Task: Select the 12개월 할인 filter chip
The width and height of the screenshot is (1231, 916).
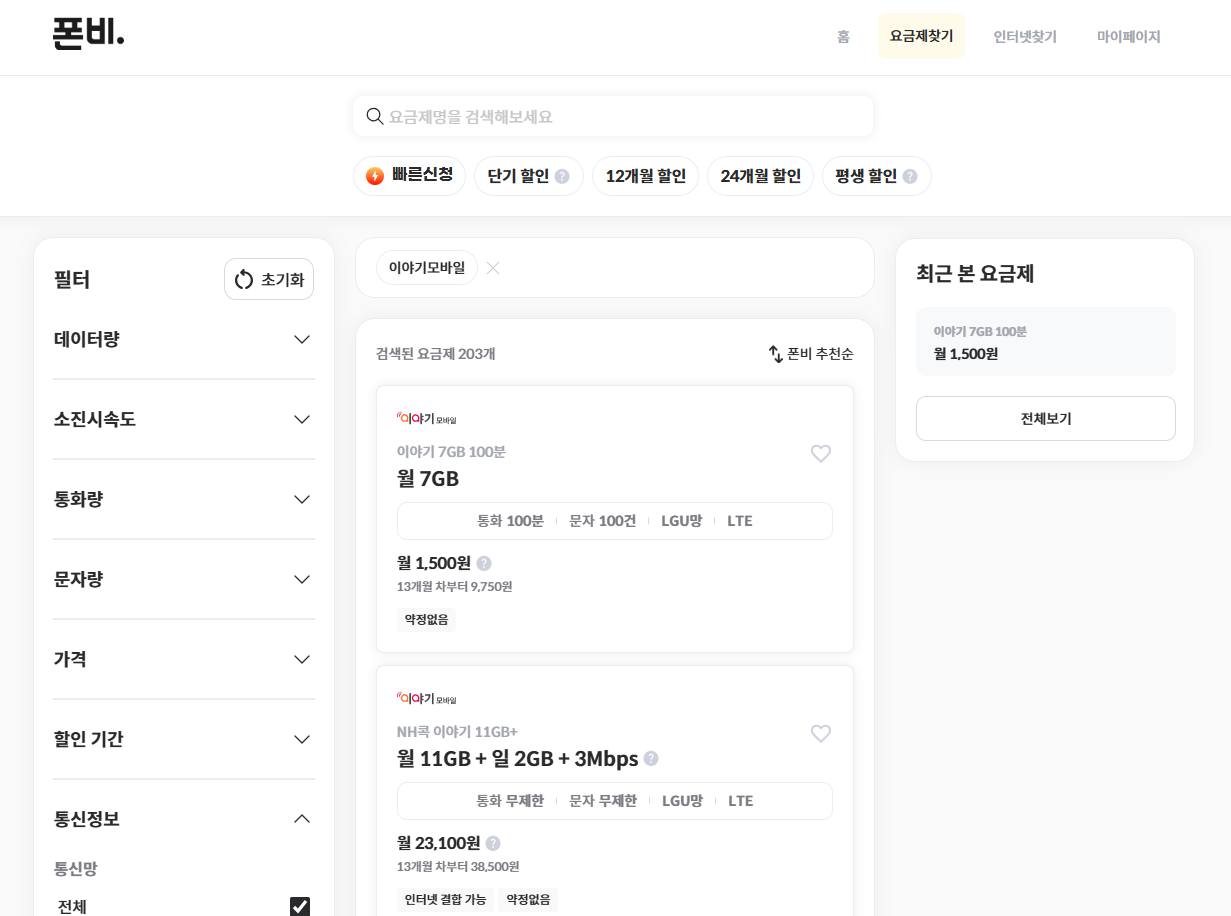Action: 645,176
